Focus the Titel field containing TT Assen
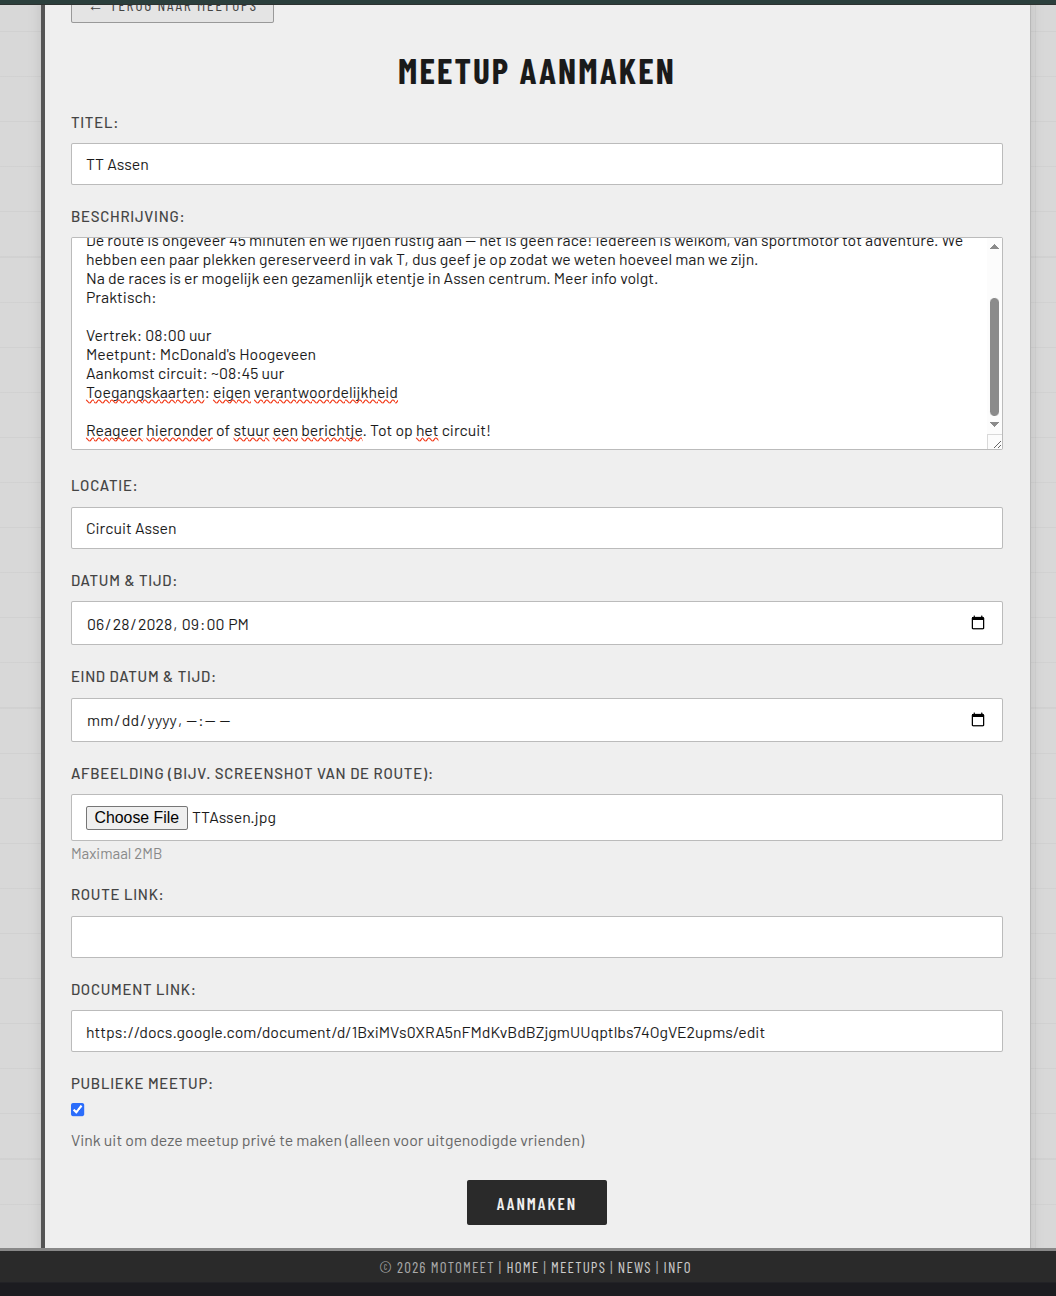 [537, 164]
